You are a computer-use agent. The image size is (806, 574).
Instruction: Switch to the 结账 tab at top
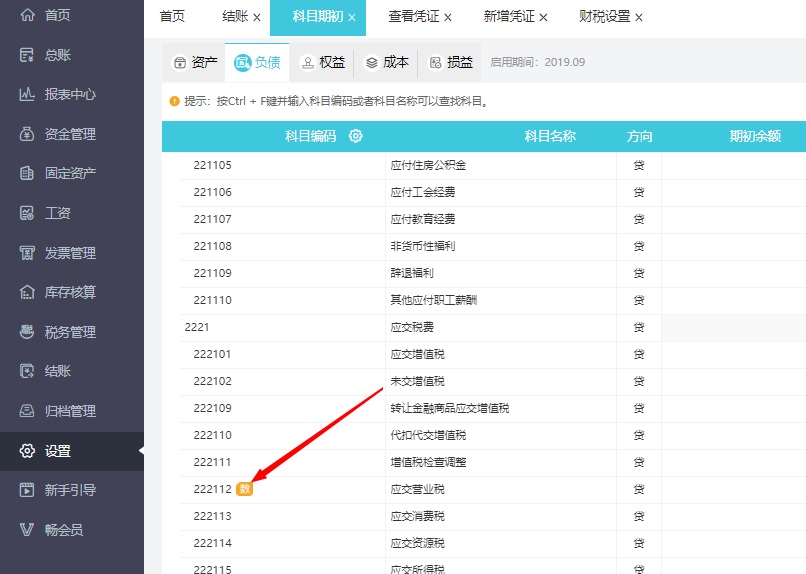[x=235, y=16]
